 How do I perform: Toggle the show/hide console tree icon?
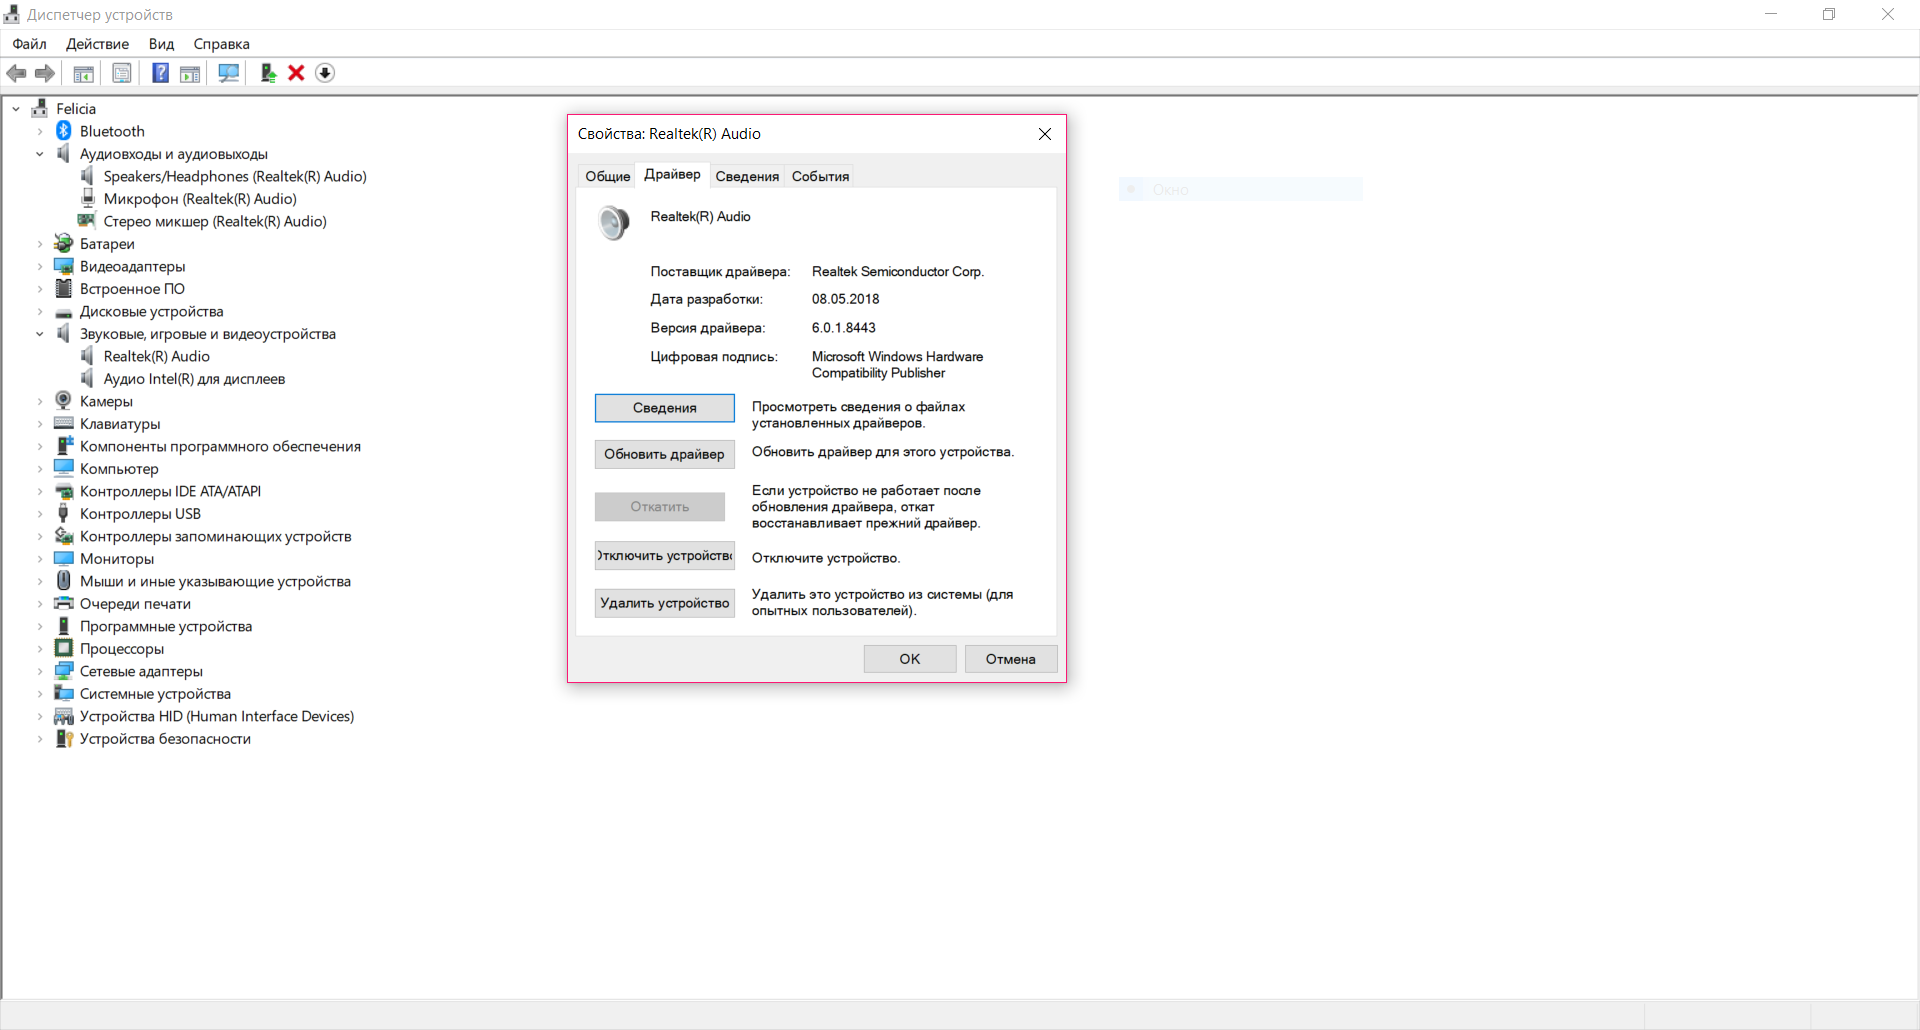point(84,73)
